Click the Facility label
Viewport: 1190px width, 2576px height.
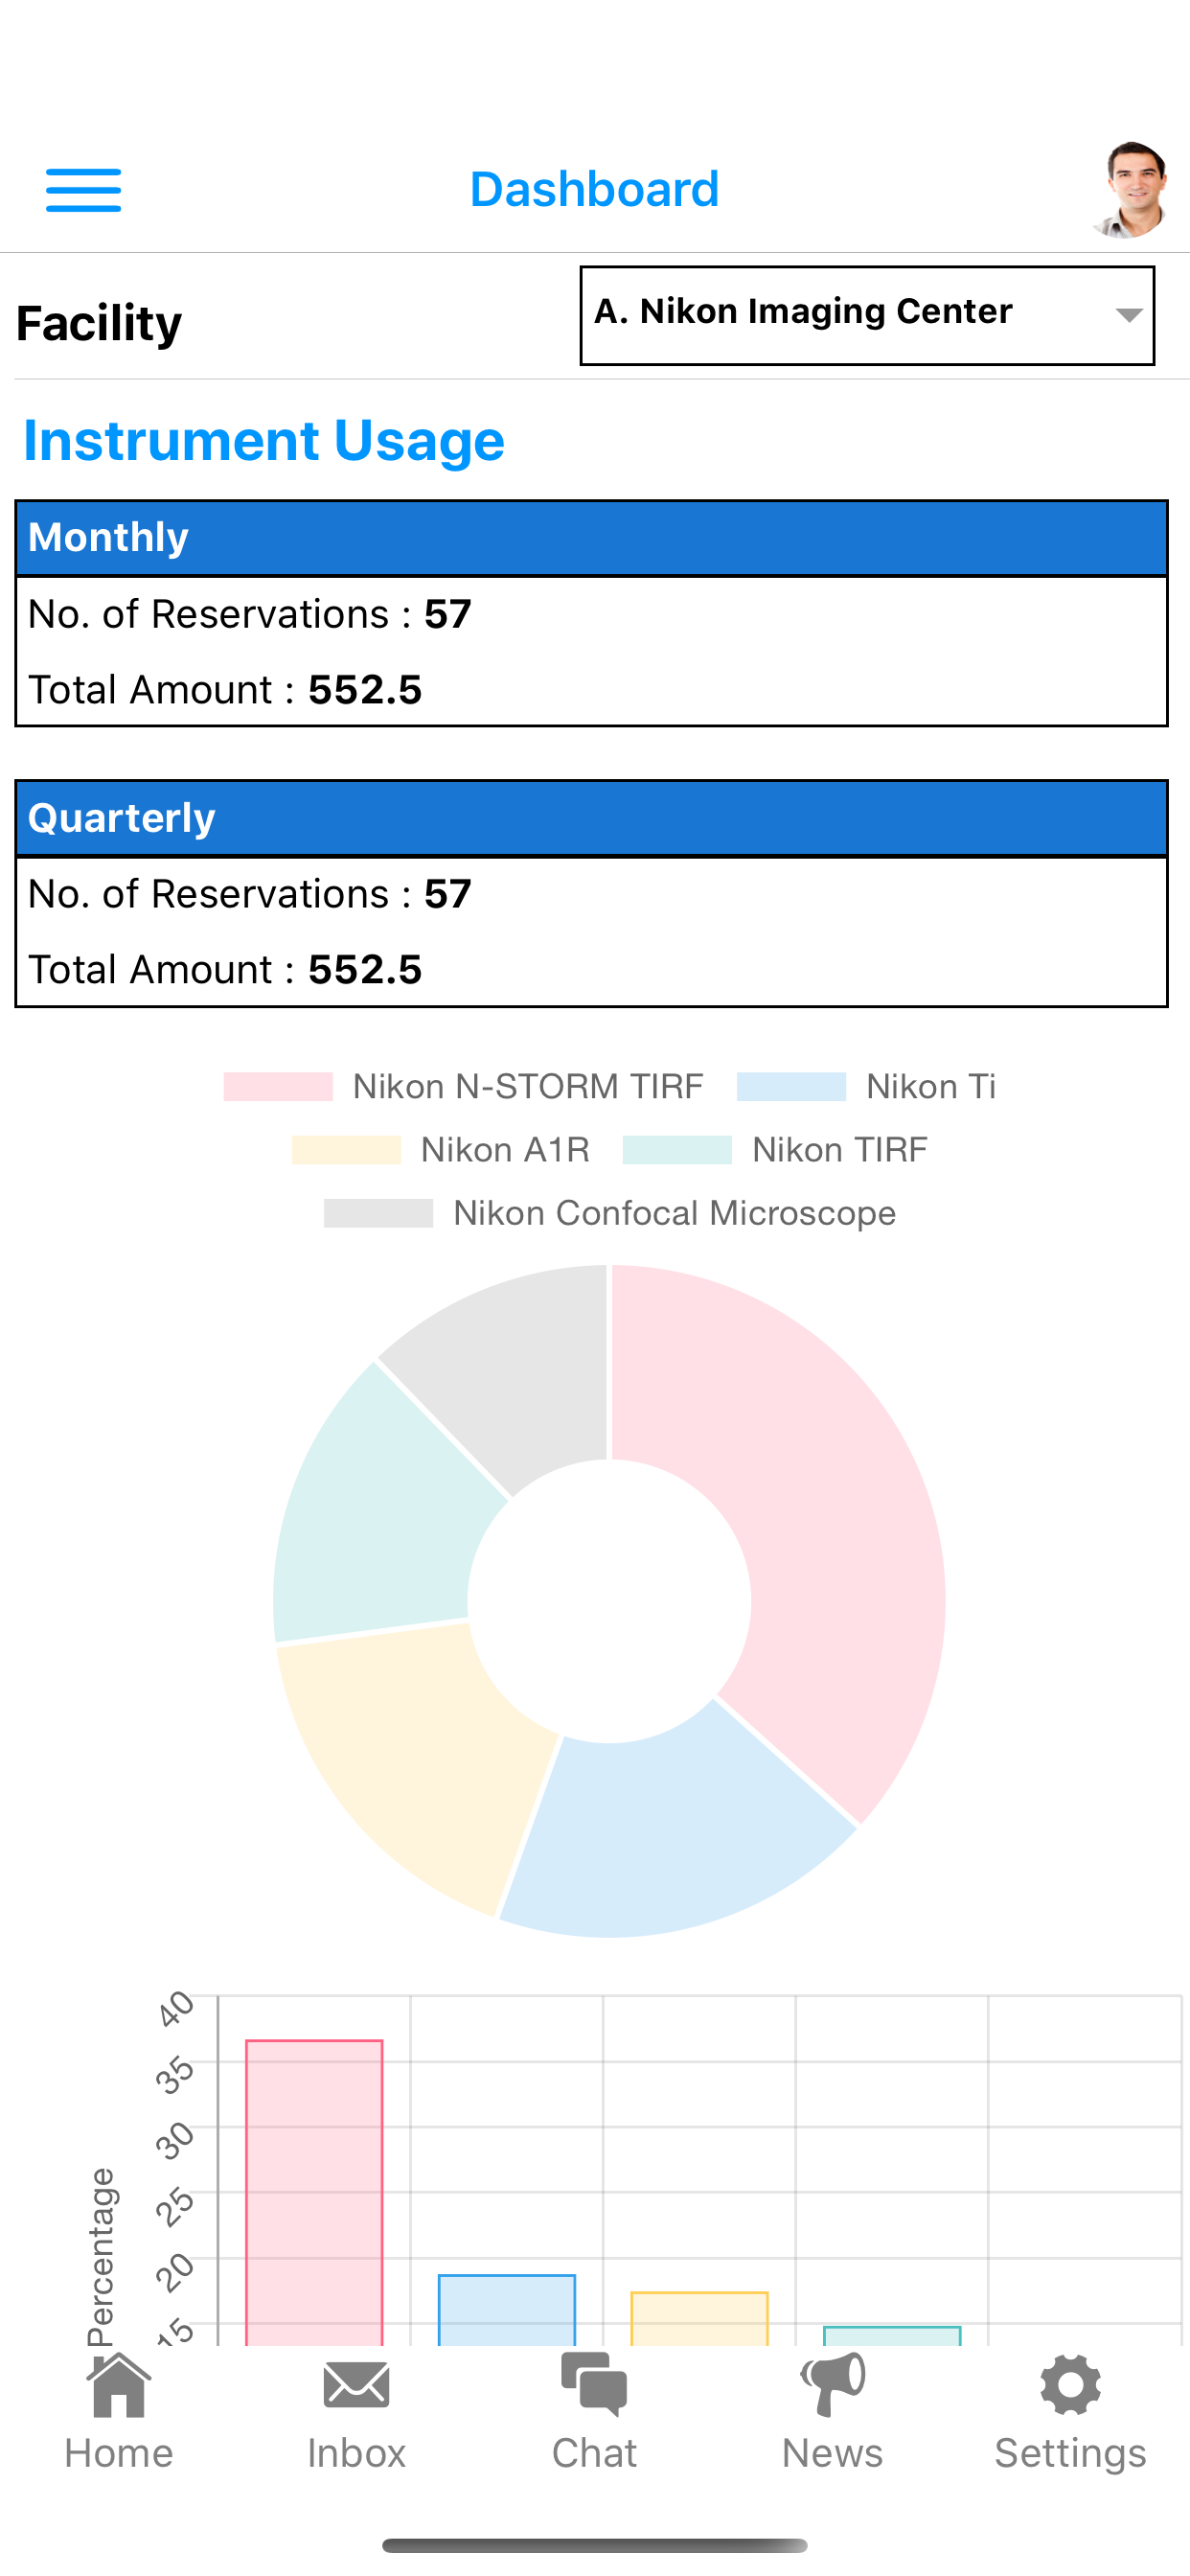point(99,323)
